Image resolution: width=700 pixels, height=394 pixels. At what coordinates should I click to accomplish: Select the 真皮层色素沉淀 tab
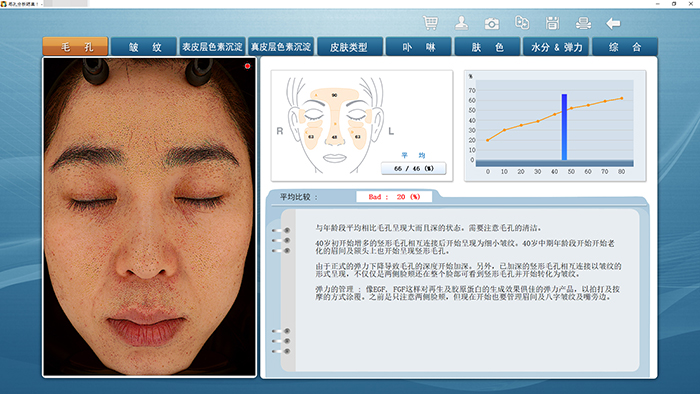(281, 47)
